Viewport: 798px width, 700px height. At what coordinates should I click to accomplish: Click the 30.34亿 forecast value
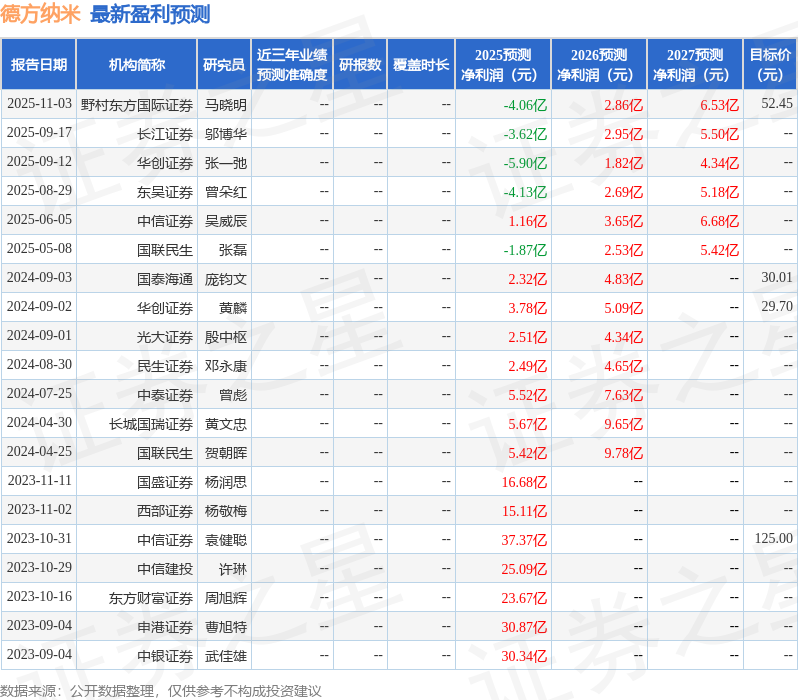(x=524, y=656)
